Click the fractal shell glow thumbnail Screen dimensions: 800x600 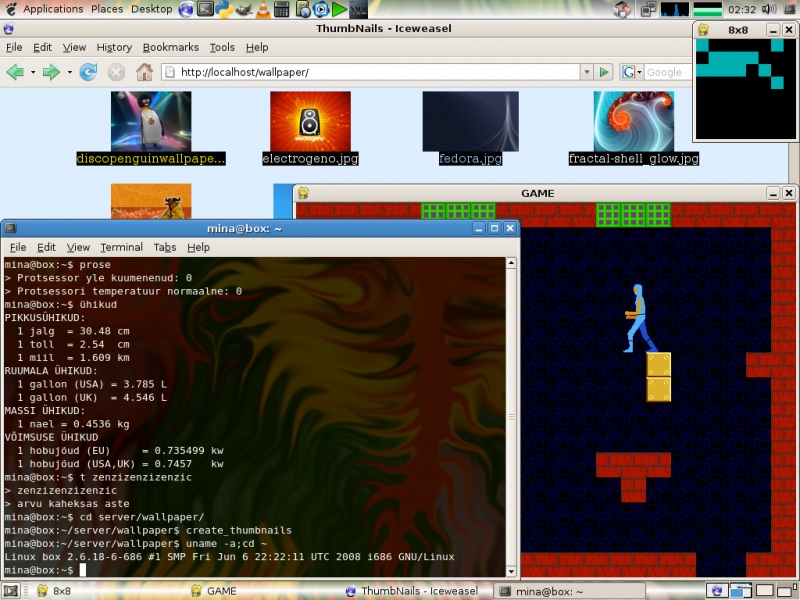point(634,121)
